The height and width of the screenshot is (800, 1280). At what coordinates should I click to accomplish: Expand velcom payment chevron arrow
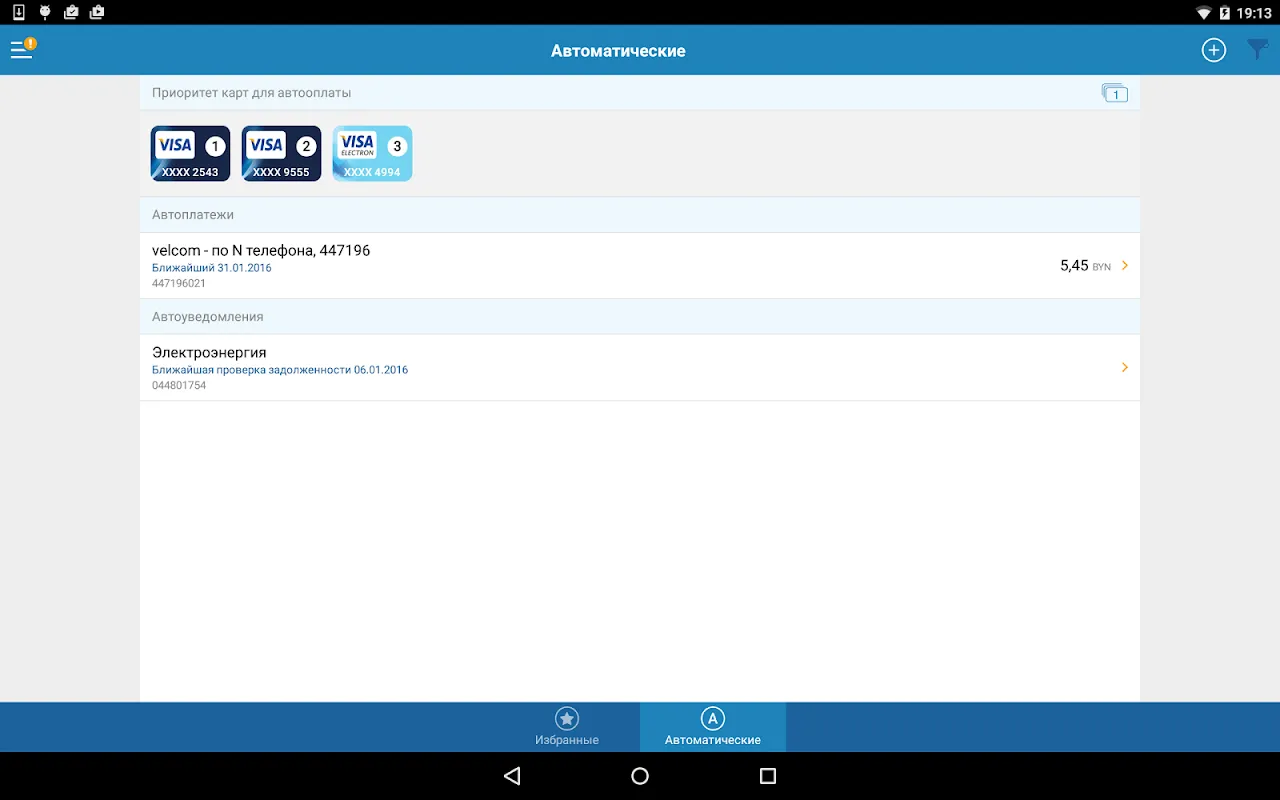[x=1125, y=266]
